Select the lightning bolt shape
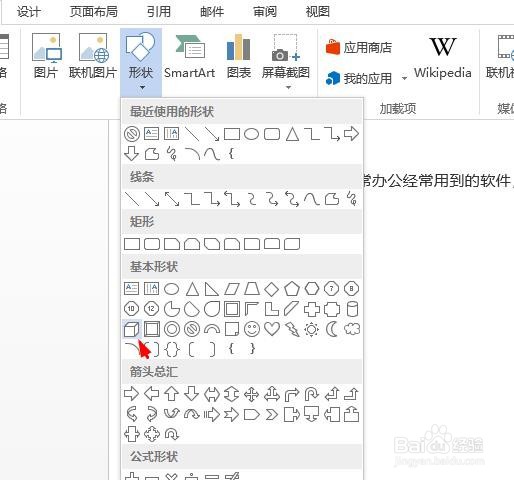The height and width of the screenshot is (480, 514). [292, 329]
